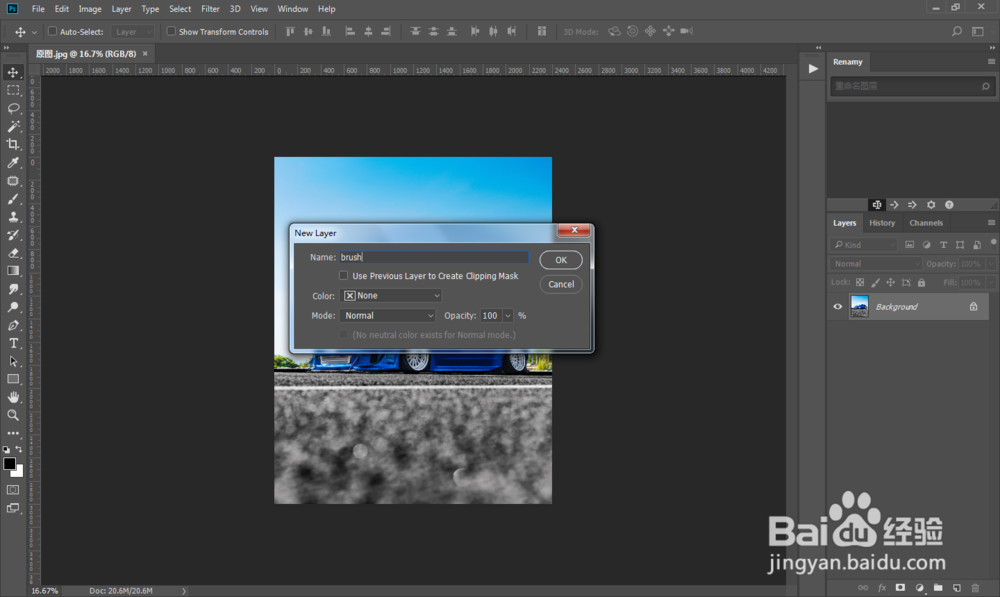
Task: Select the Eraser tool
Action: tap(13, 253)
